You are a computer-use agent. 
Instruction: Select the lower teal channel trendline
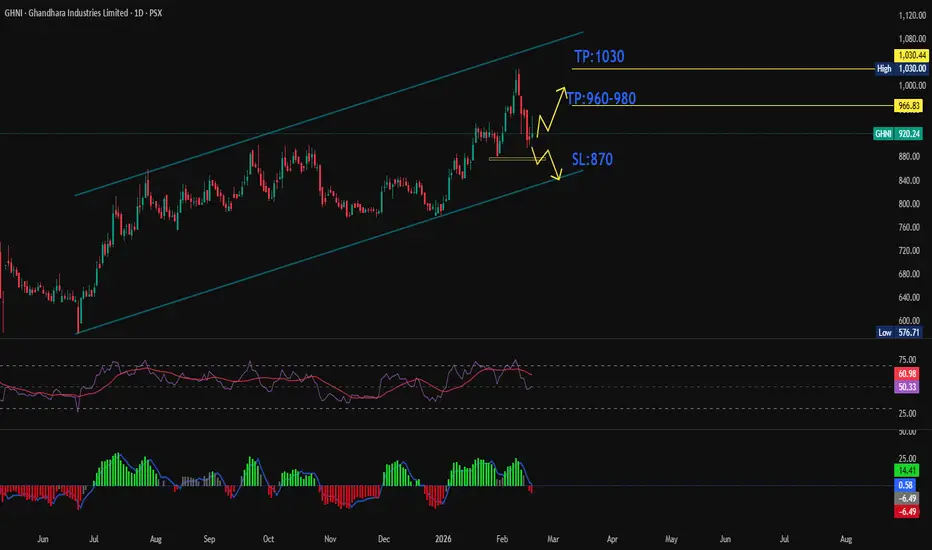pyautogui.click(x=329, y=252)
